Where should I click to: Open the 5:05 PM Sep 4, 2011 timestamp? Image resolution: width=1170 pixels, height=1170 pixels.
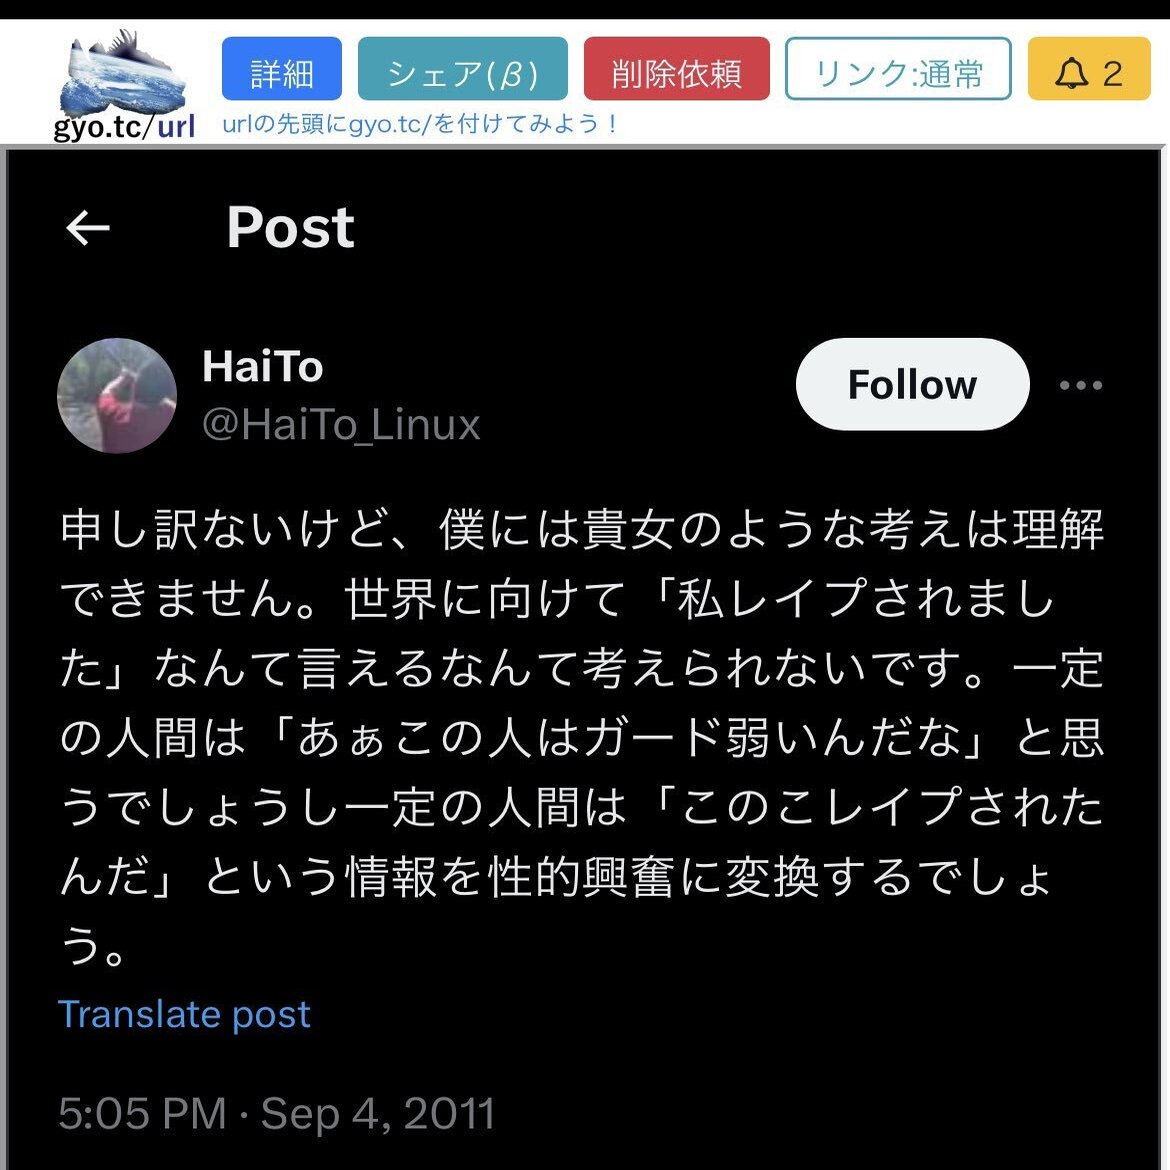tap(277, 1113)
